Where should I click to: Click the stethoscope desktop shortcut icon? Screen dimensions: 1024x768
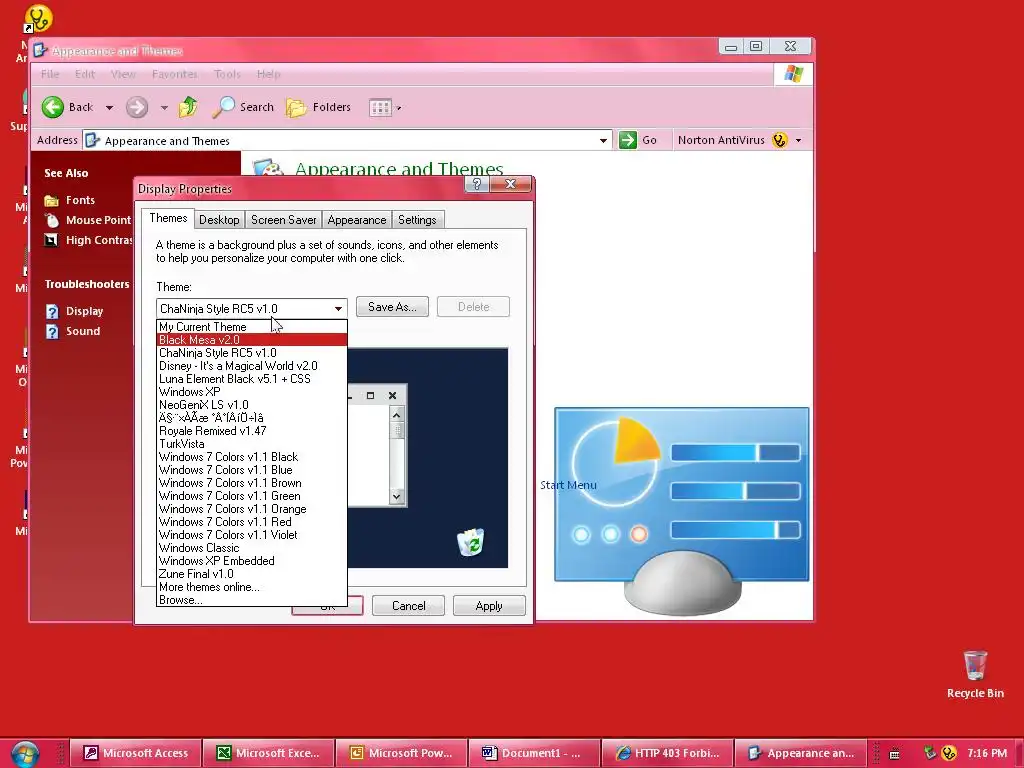click(37, 18)
